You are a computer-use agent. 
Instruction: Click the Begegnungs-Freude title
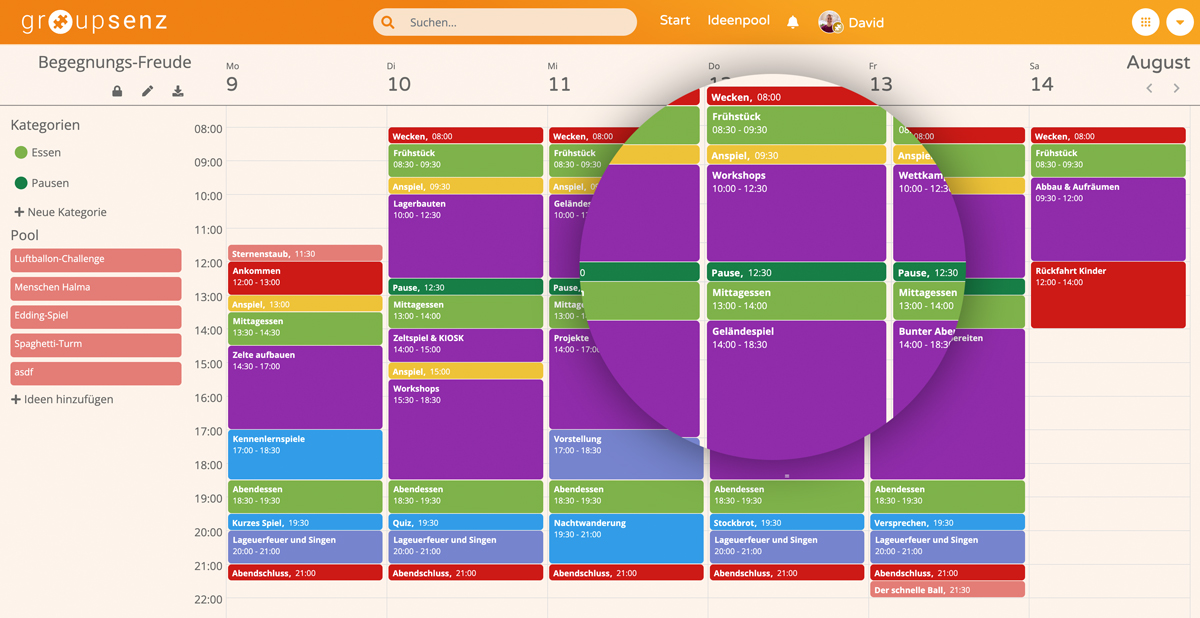(114, 62)
